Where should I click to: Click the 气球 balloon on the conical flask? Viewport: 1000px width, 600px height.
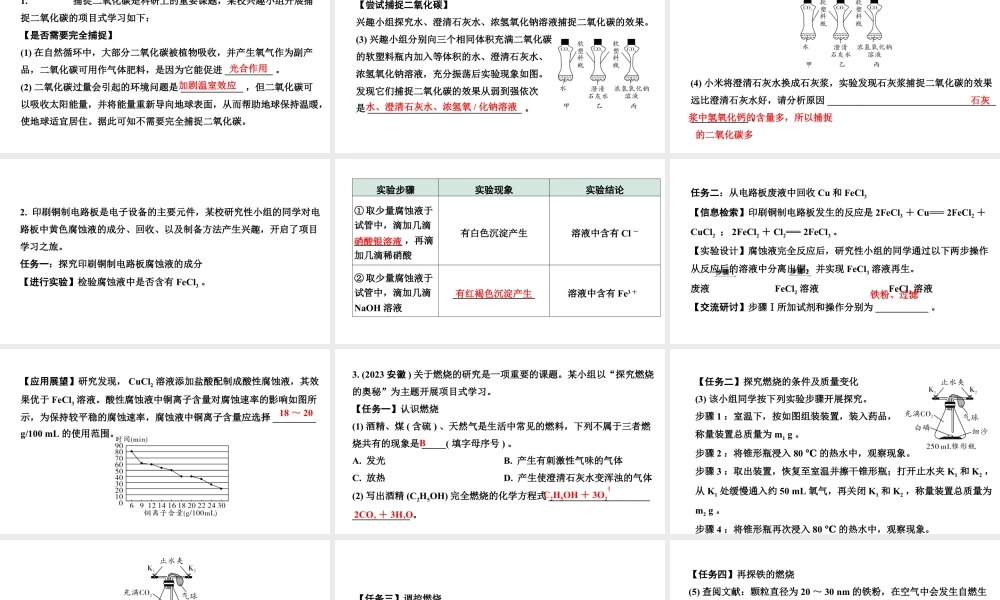point(960,404)
